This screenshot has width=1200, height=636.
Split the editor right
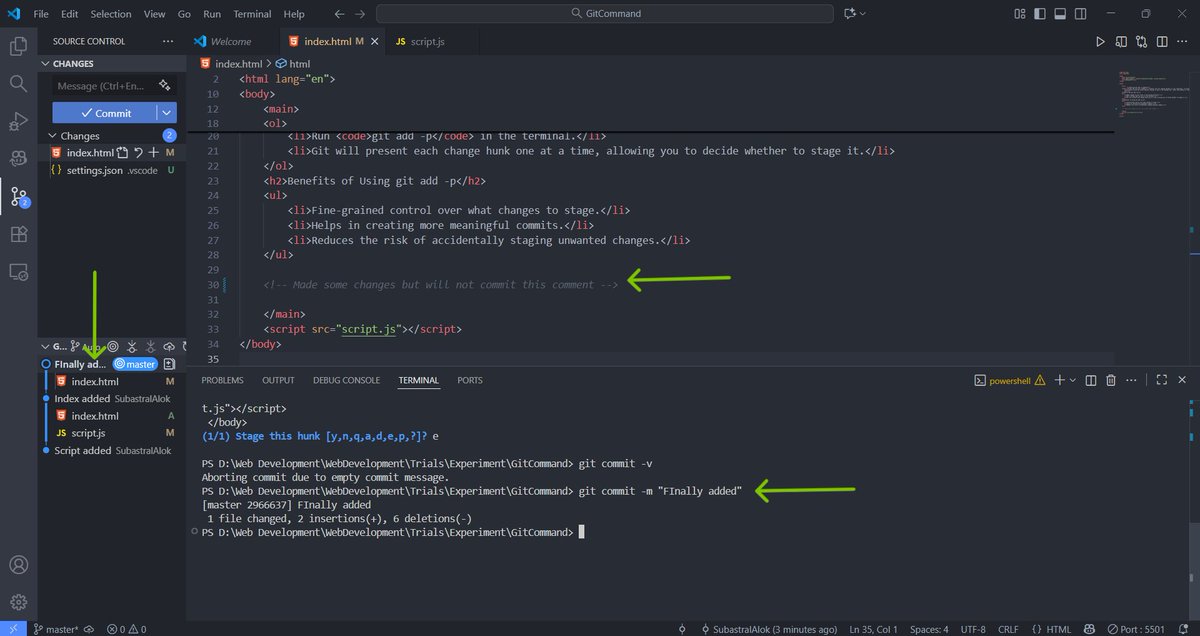pyautogui.click(x=1160, y=42)
